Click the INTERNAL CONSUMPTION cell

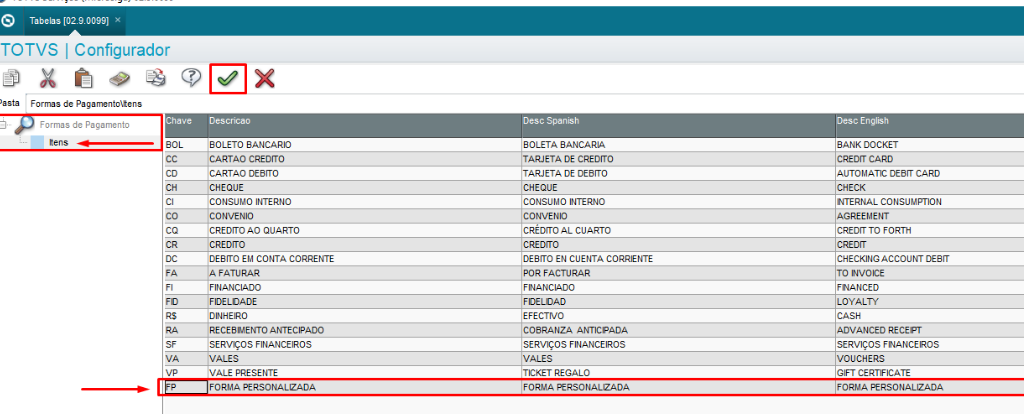coord(929,202)
